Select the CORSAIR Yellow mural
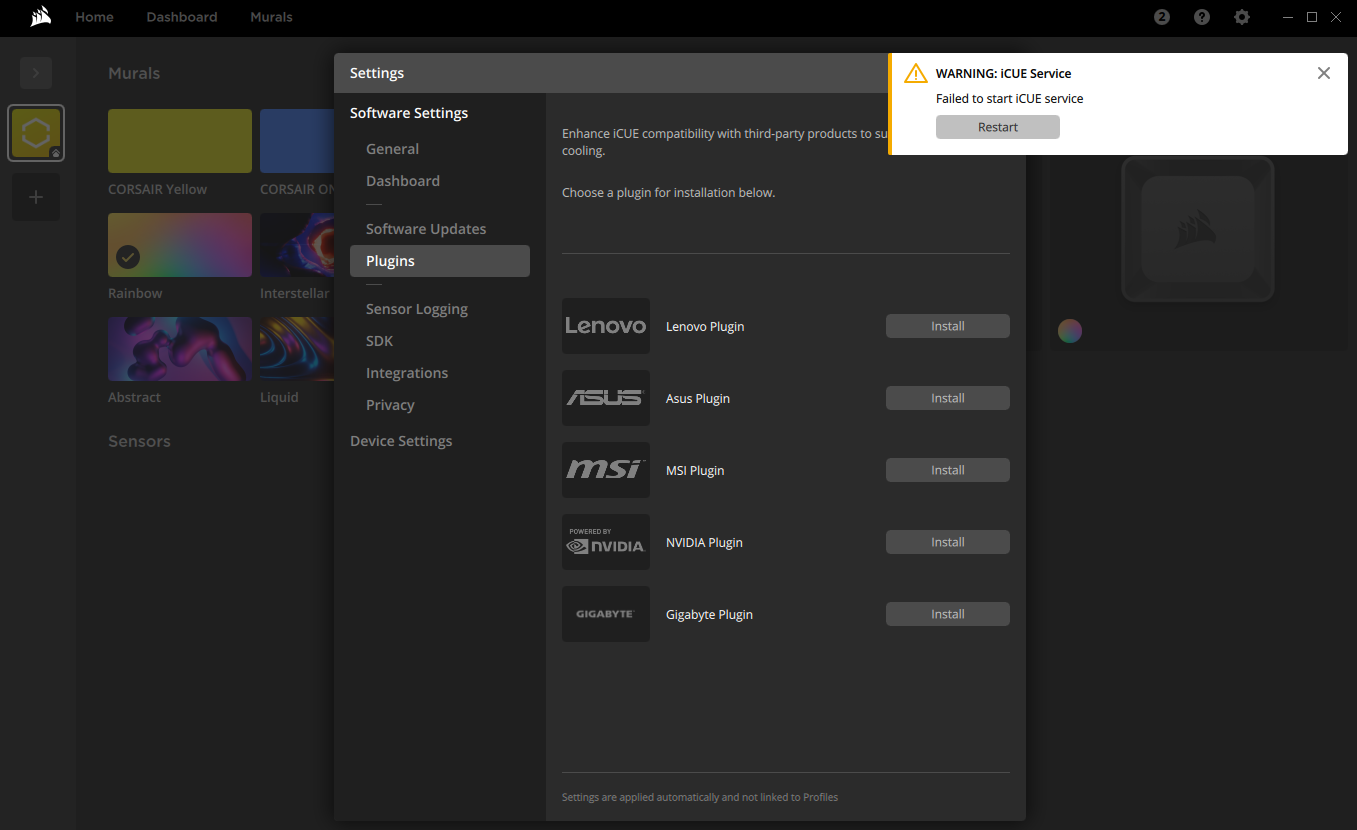 tap(180, 141)
